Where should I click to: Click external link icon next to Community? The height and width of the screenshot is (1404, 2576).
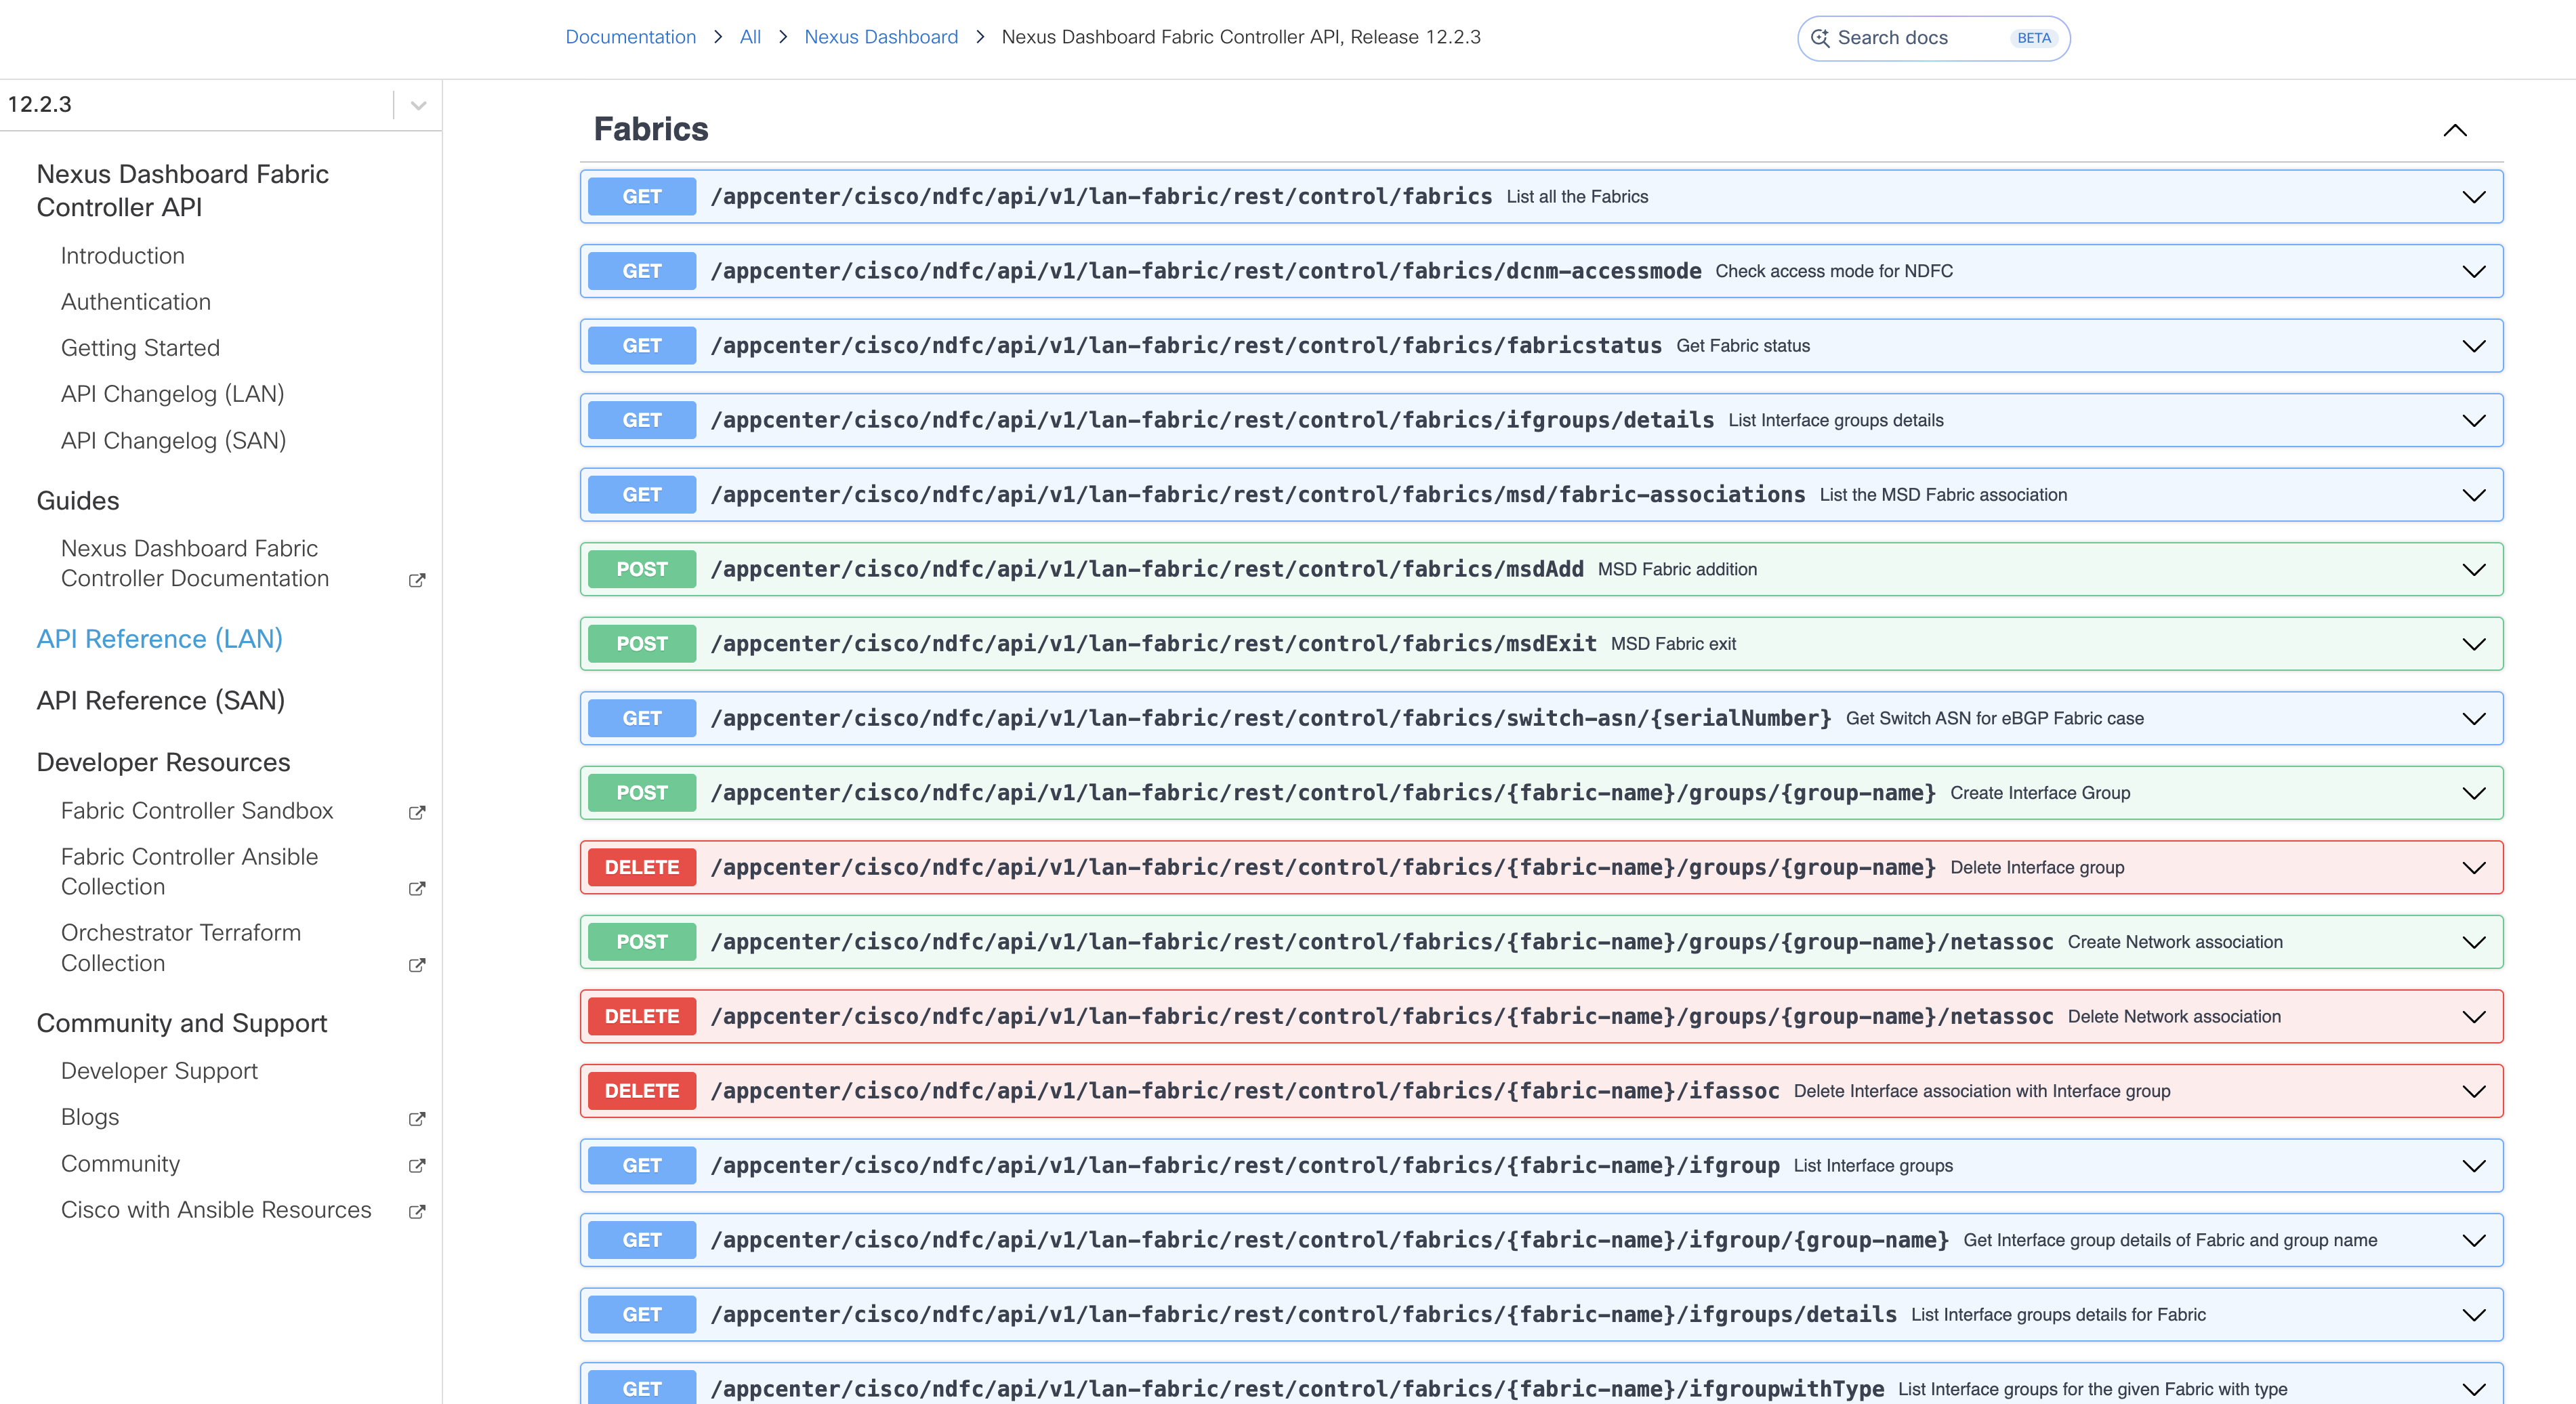pyautogui.click(x=417, y=1165)
